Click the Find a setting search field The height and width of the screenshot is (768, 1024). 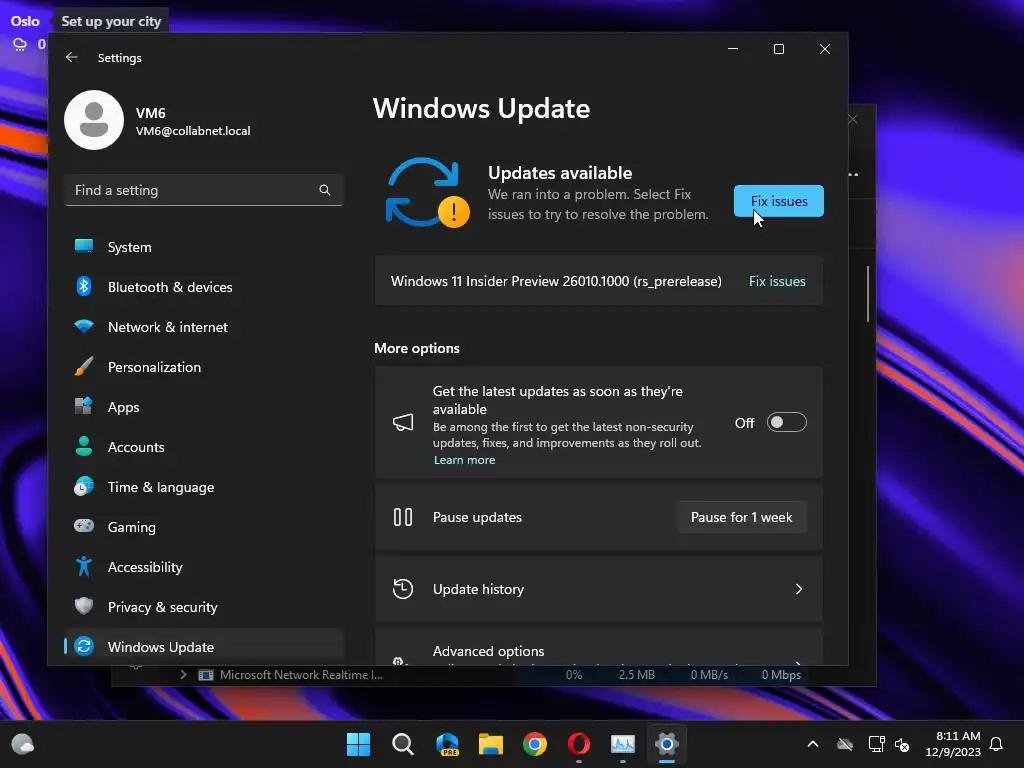click(204, 190)
